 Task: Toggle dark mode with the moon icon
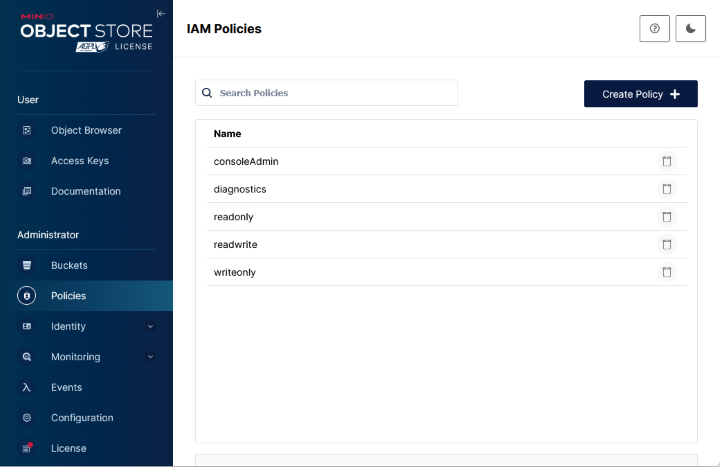(691, 29)
